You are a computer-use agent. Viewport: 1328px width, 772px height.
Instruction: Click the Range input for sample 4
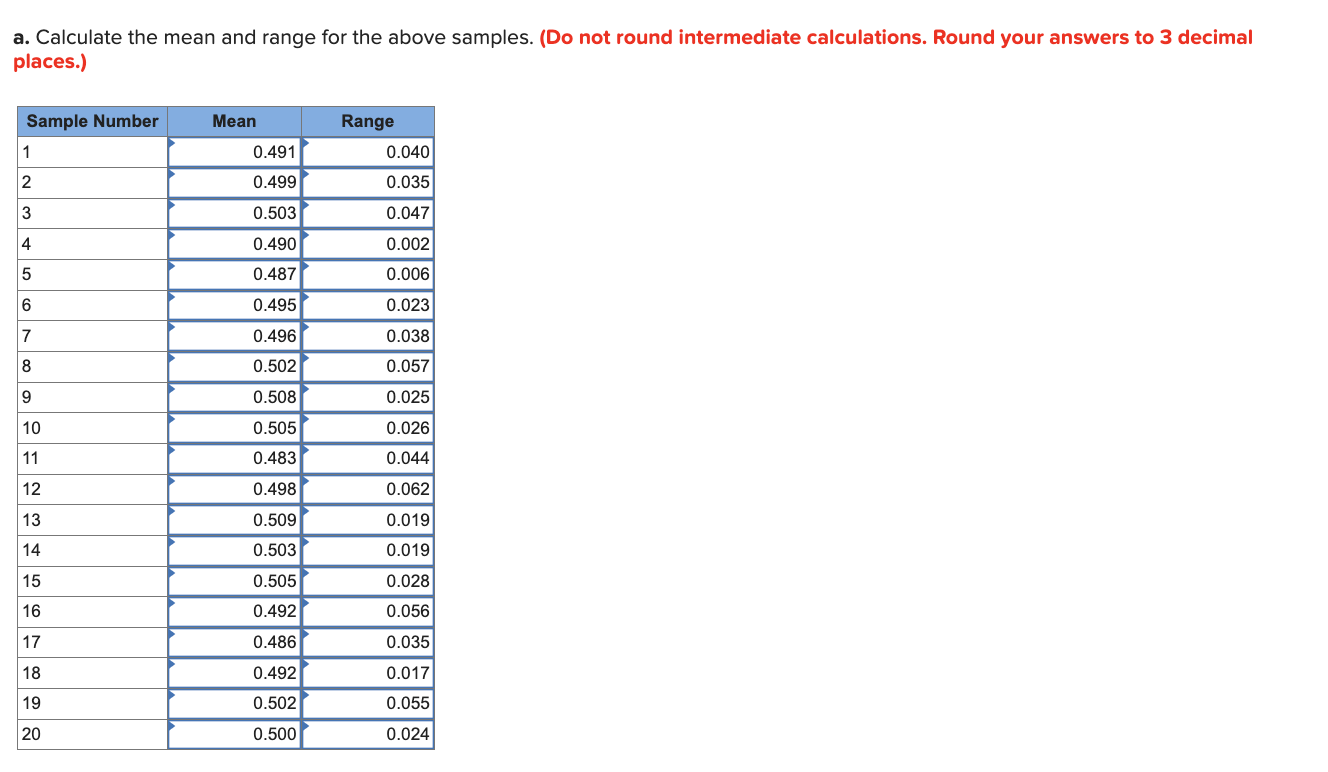click(368, 243)
